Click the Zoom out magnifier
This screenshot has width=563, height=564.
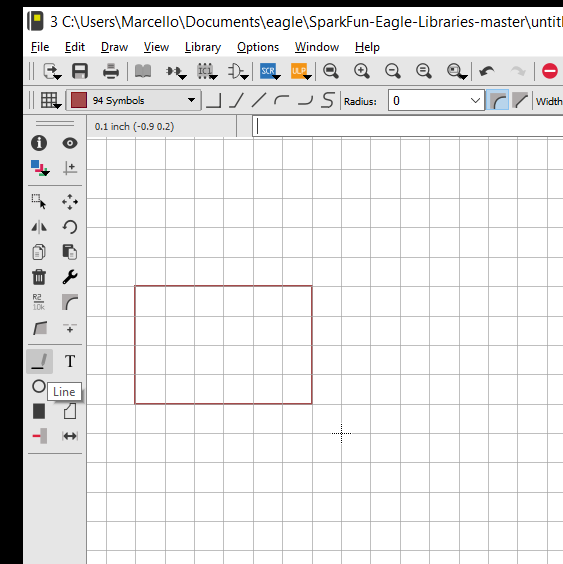392,71
